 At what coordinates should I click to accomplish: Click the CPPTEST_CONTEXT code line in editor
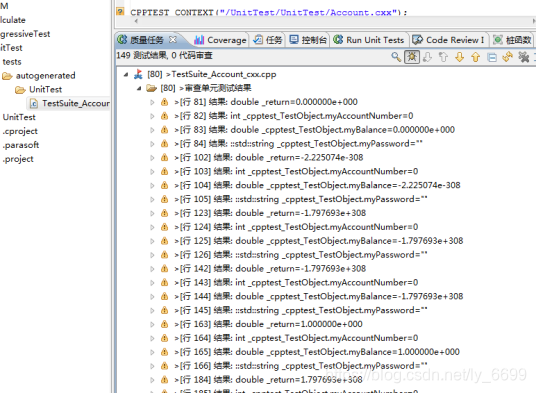(x=269, y=13)
